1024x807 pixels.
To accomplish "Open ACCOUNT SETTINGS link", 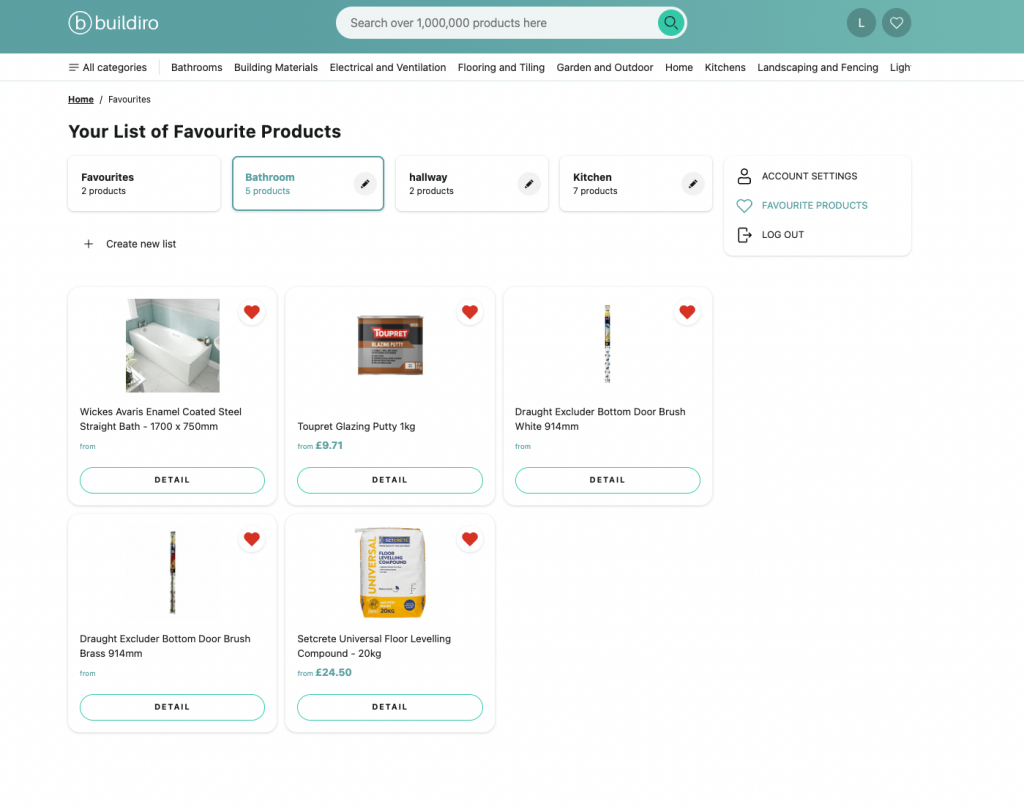I will 809,176.
